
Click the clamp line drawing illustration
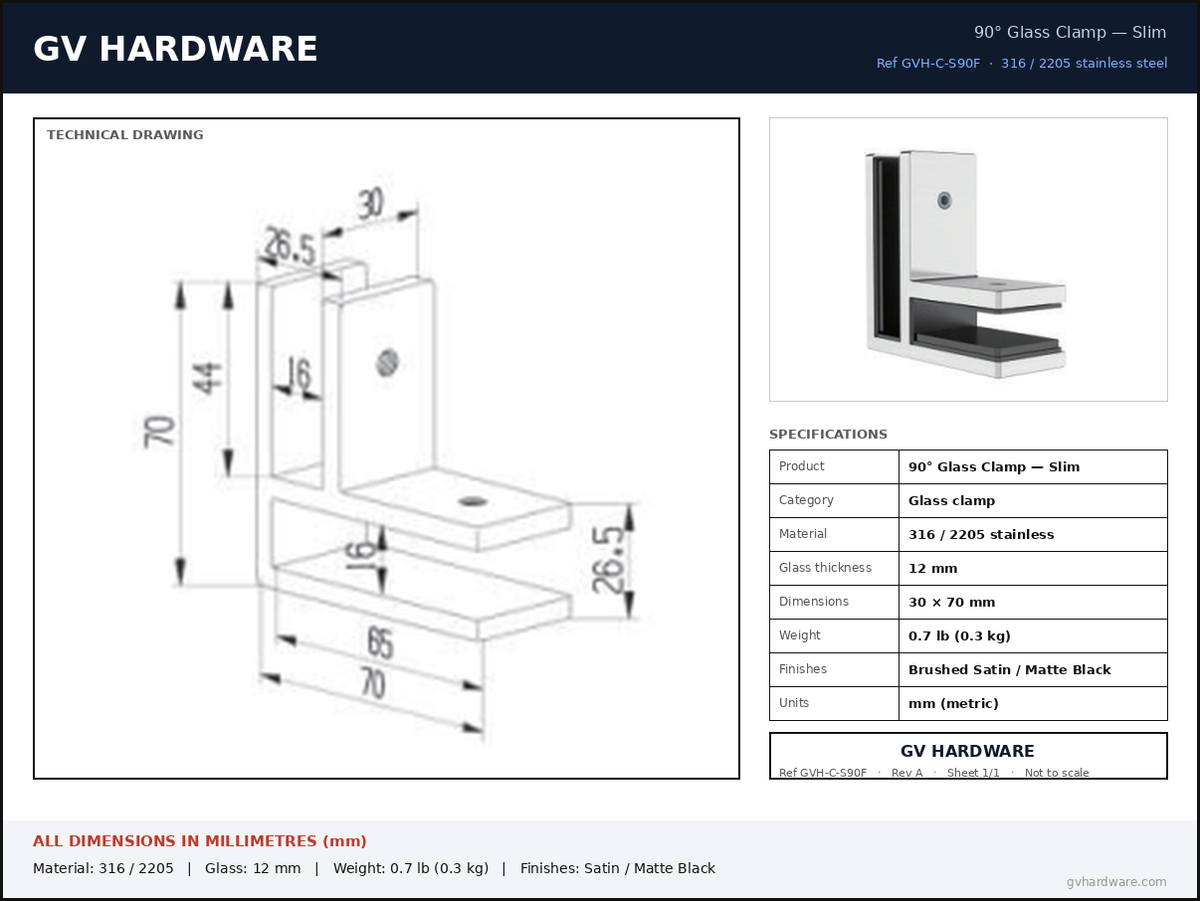386,460
